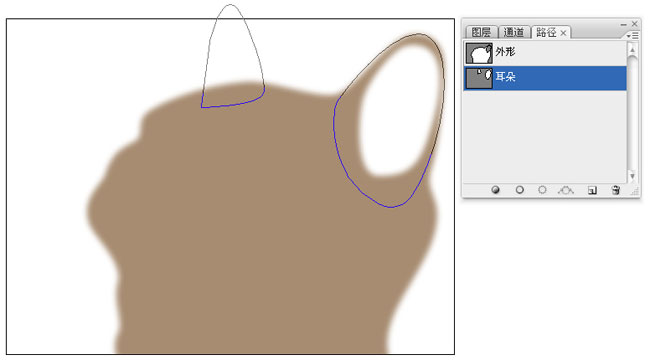Close the paths panel window

[x=635, y=24]
